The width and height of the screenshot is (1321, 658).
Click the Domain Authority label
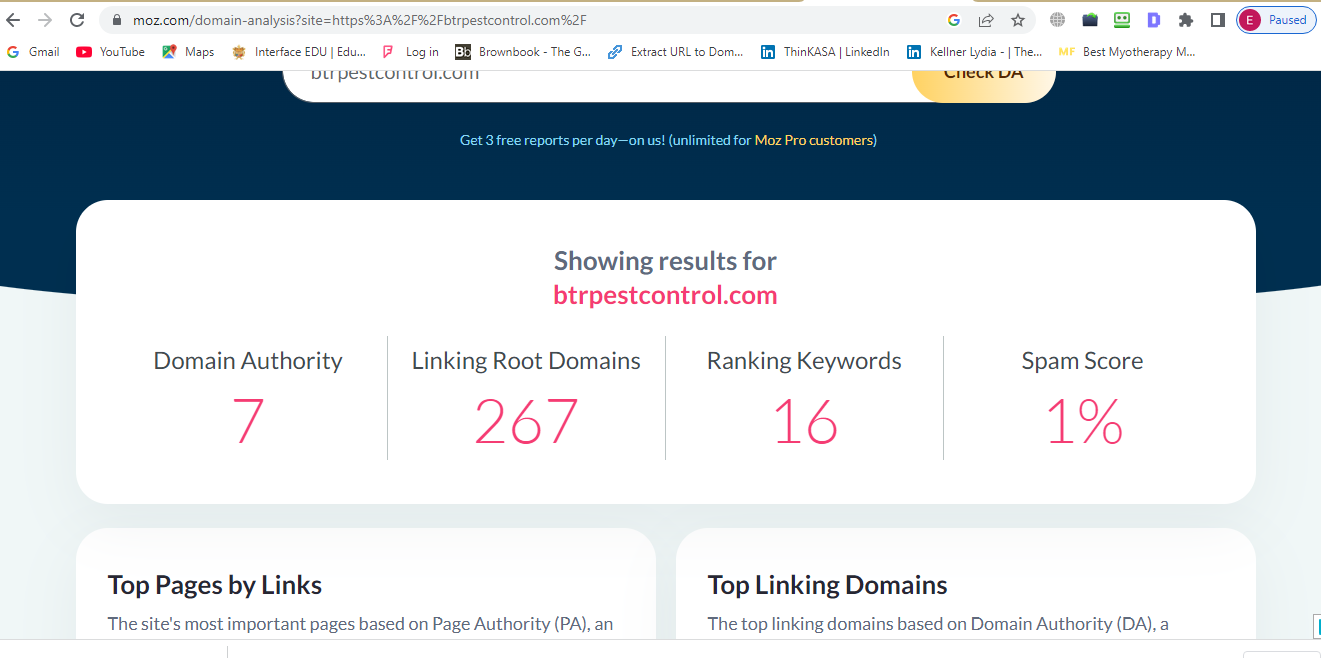[248, 361]
